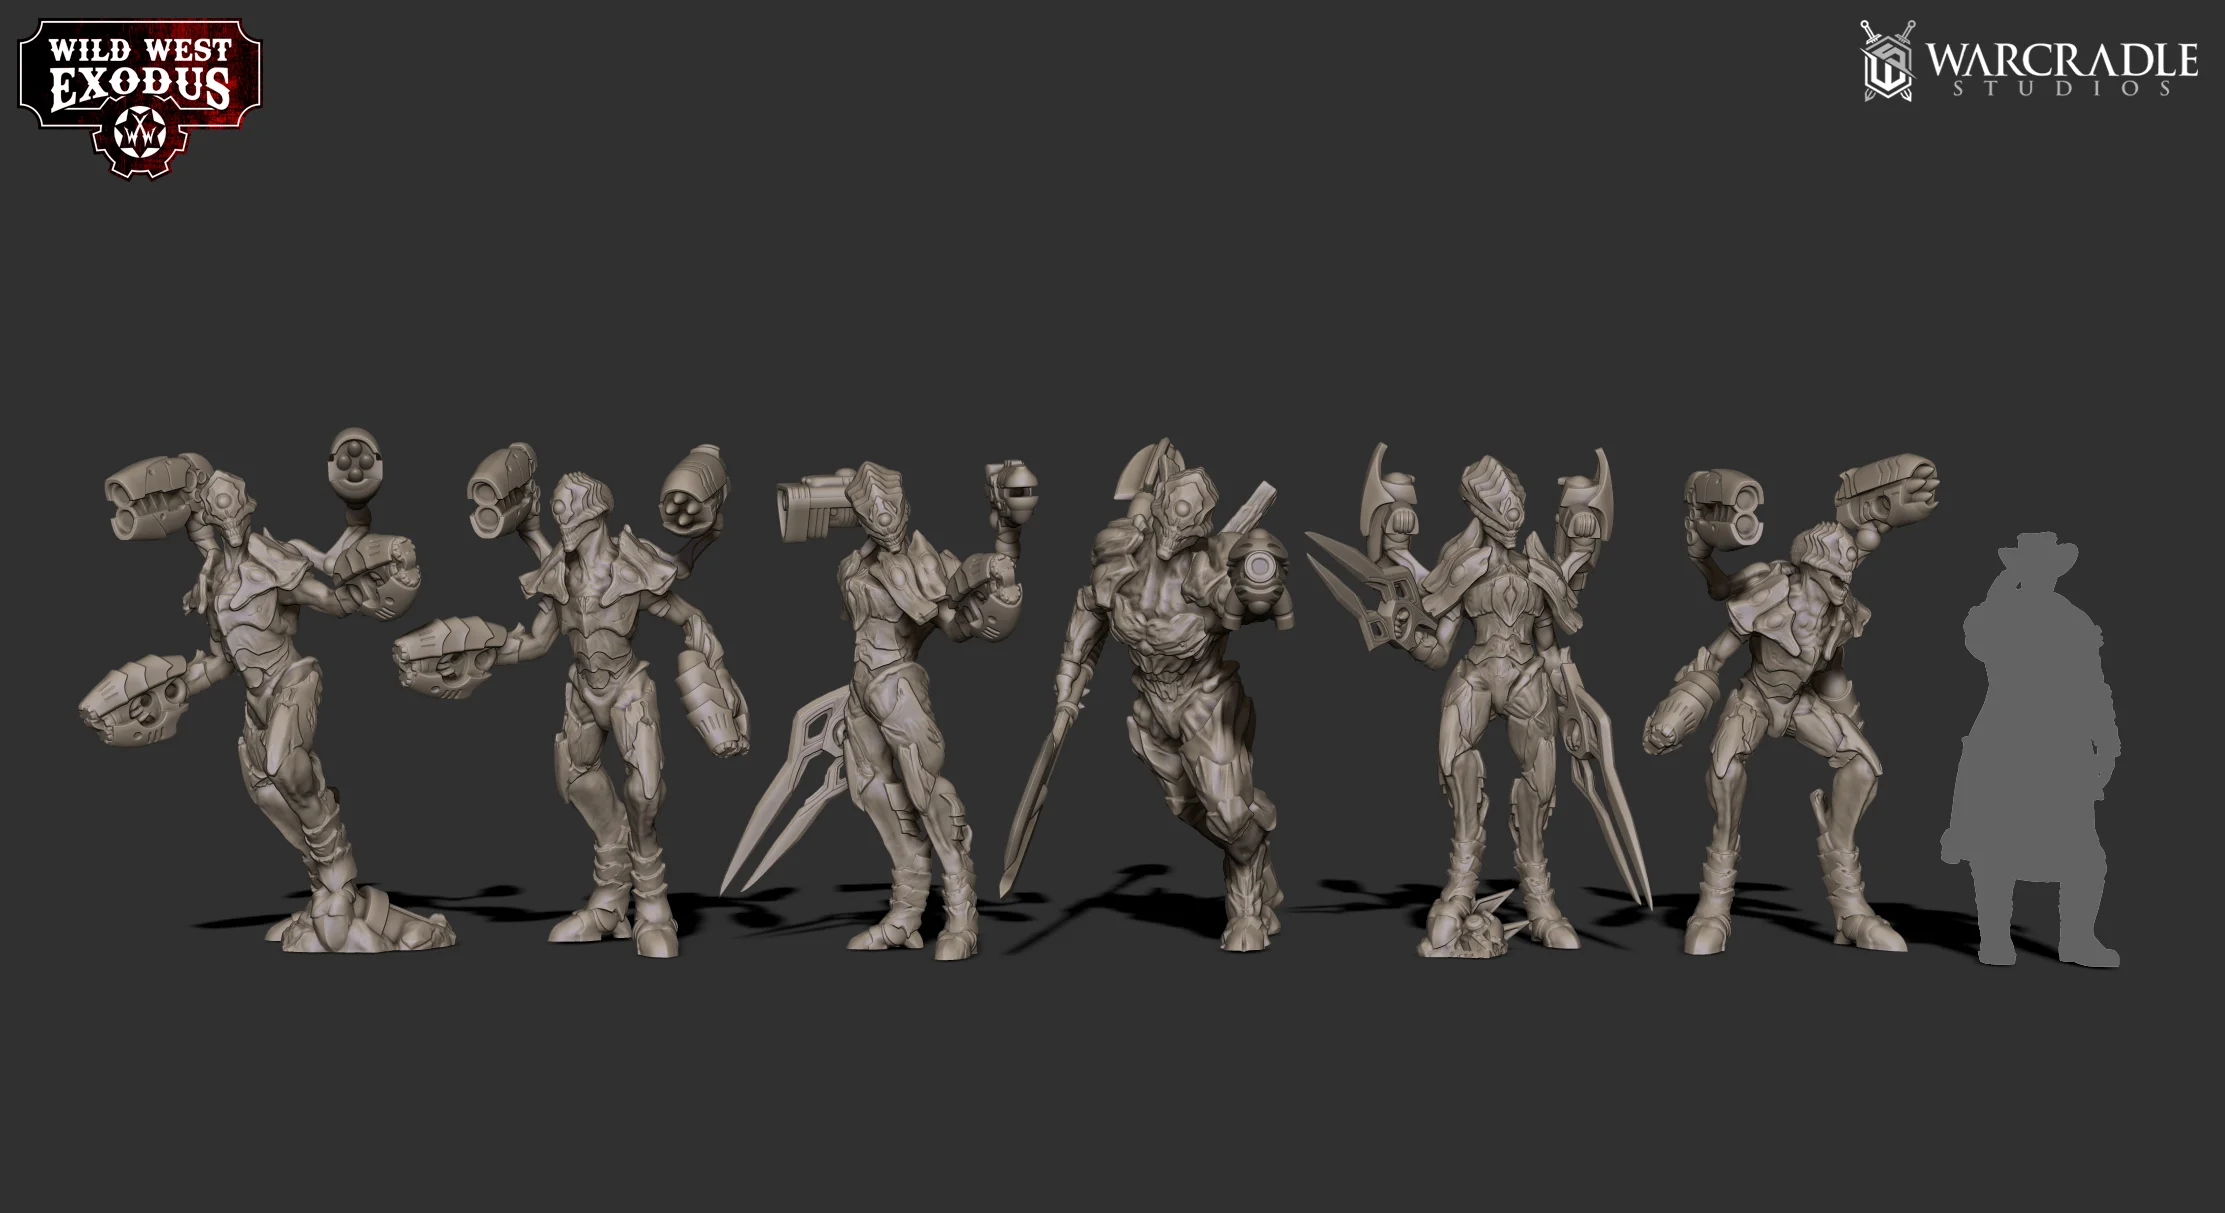Click the Wild West Exodus logo

[x=140, y=97]
